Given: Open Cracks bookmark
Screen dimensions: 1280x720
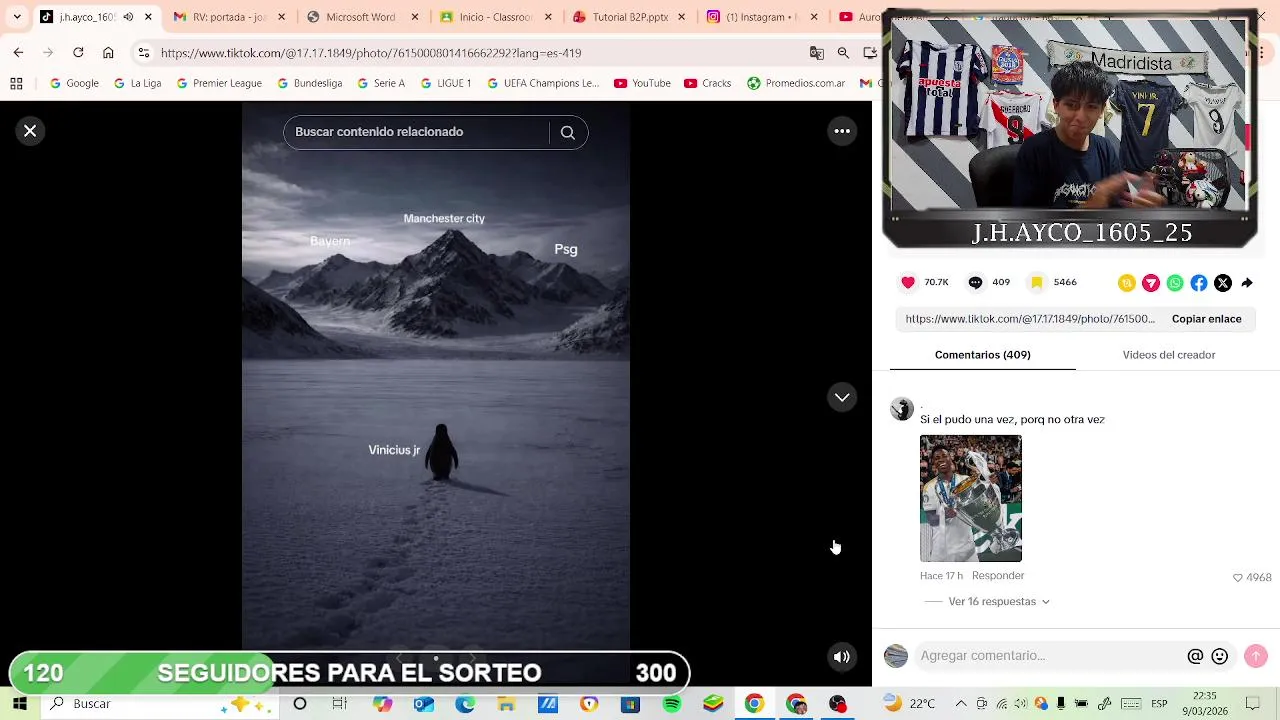Looking at the screenshot, I should 708,83.
